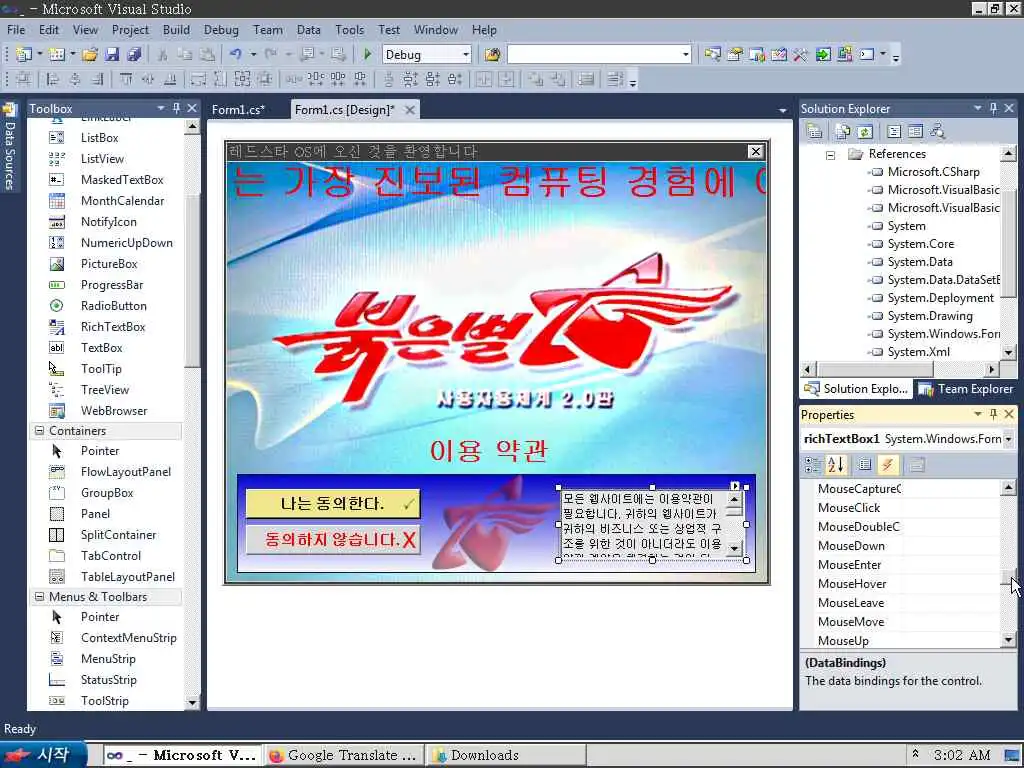Click the Align Tops layout icon

126,80
